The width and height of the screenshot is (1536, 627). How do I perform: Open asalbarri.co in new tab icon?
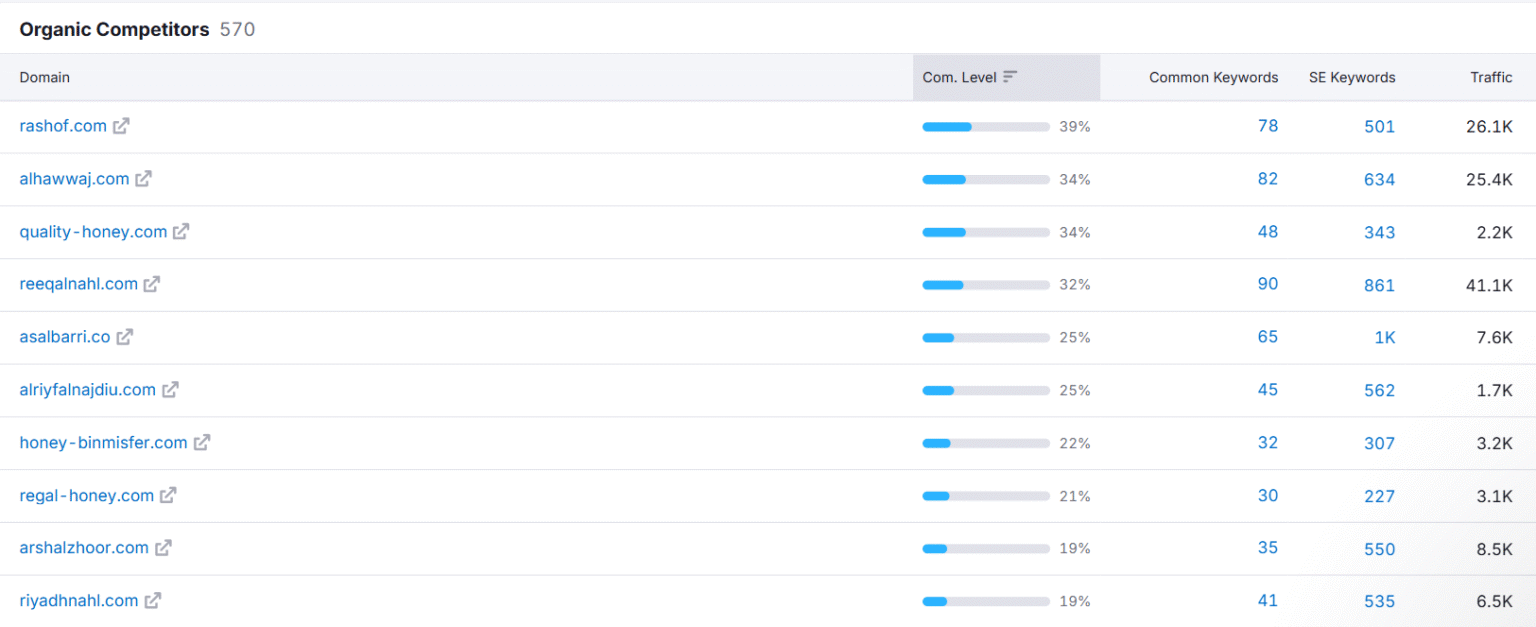[x=124, y=337]
